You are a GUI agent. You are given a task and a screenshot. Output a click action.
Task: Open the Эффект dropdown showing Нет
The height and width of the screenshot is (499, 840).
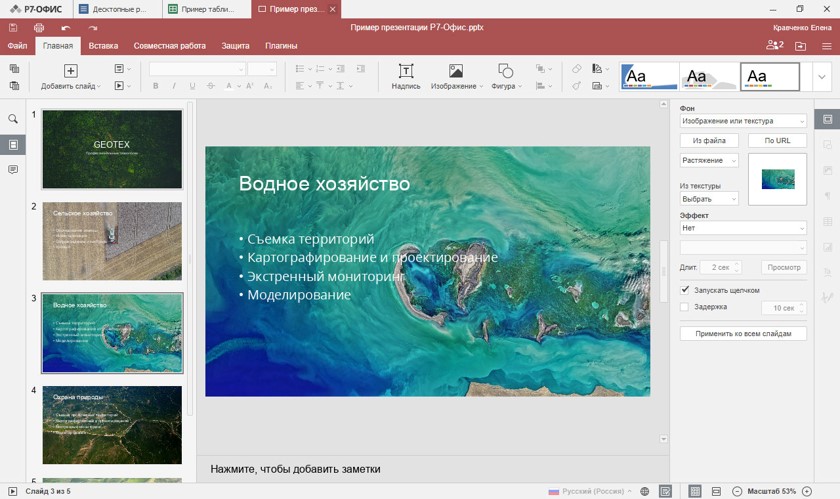click(743, 228)
